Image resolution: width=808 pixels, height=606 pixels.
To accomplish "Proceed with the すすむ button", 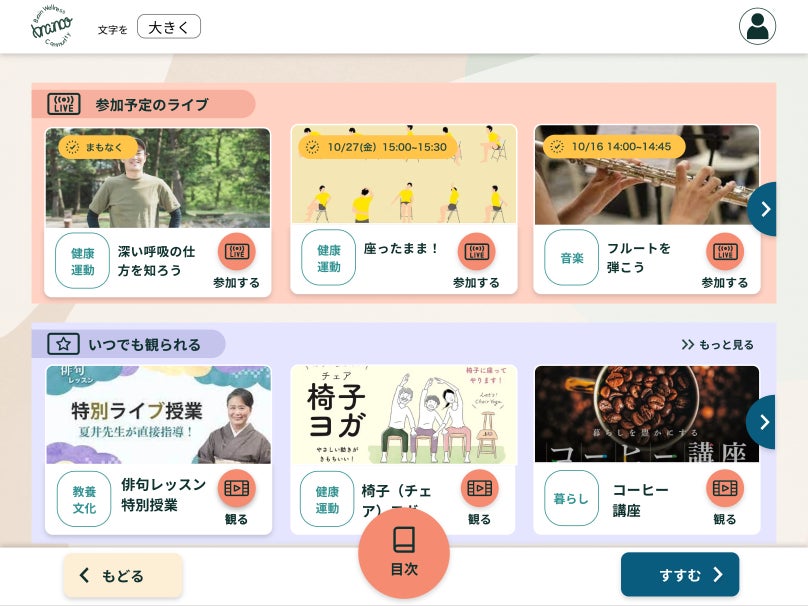I will coord(680,575).
